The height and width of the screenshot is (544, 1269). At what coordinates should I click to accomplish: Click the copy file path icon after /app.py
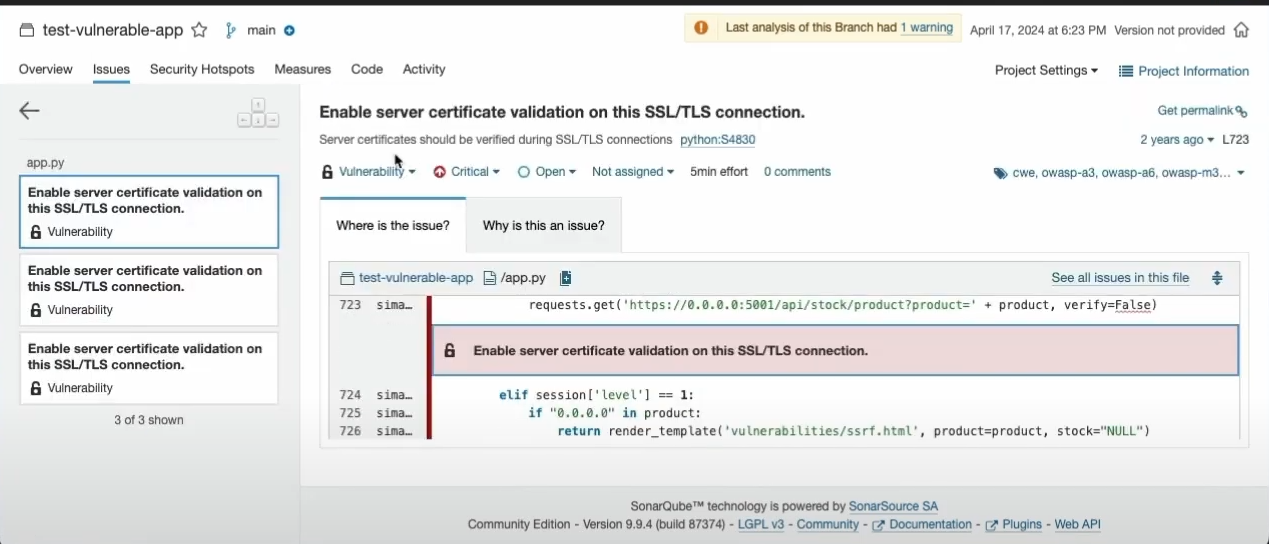pyautogui.click(x=565, y=278)
